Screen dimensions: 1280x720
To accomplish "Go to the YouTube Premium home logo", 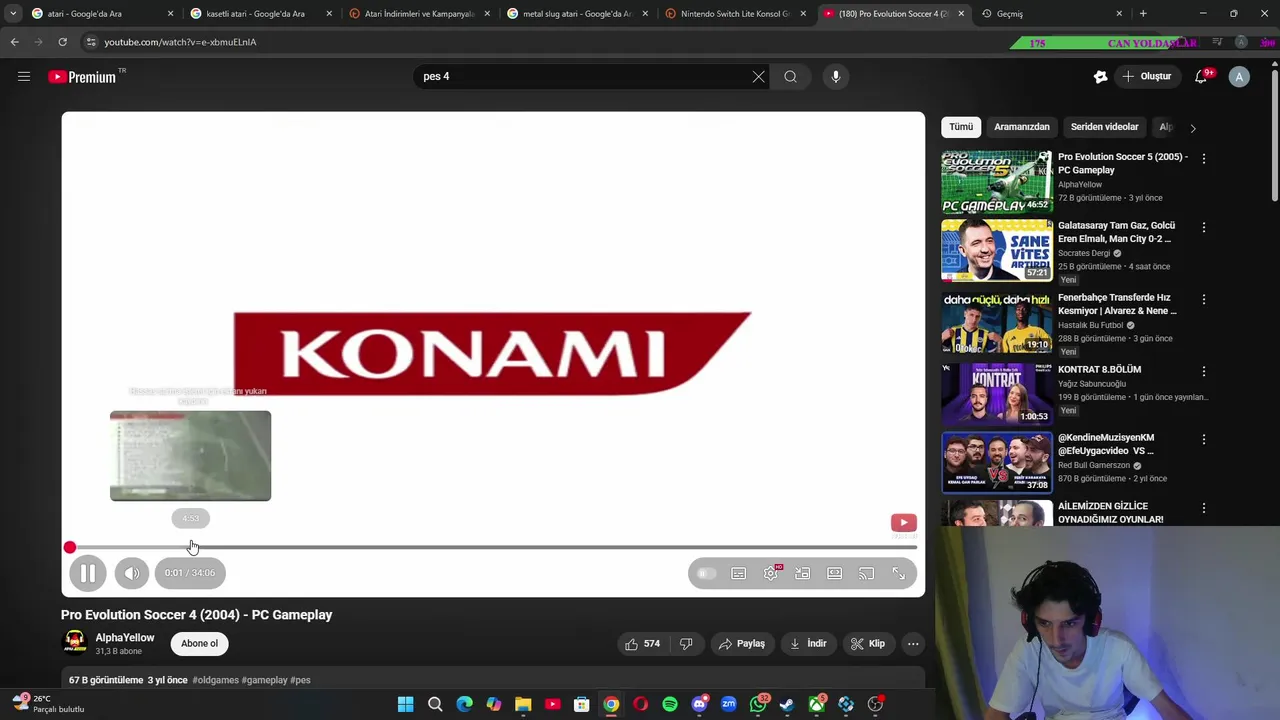I will 82,77.
